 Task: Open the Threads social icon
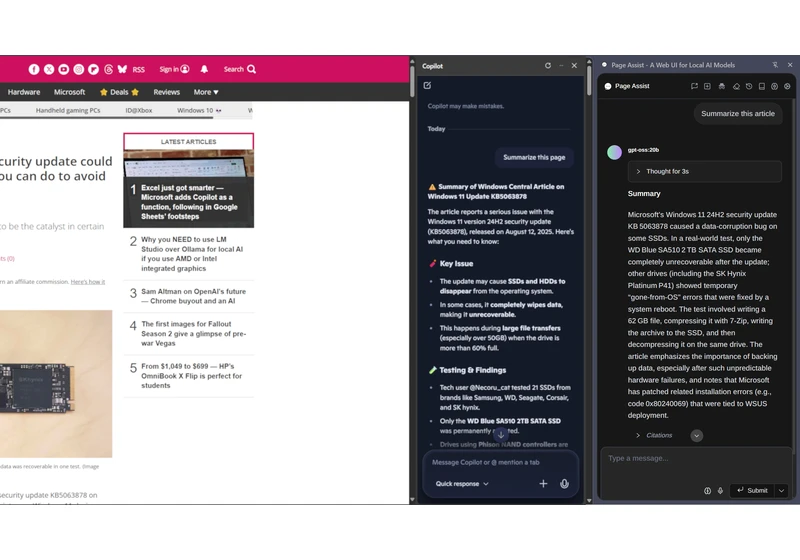point(108,69)
